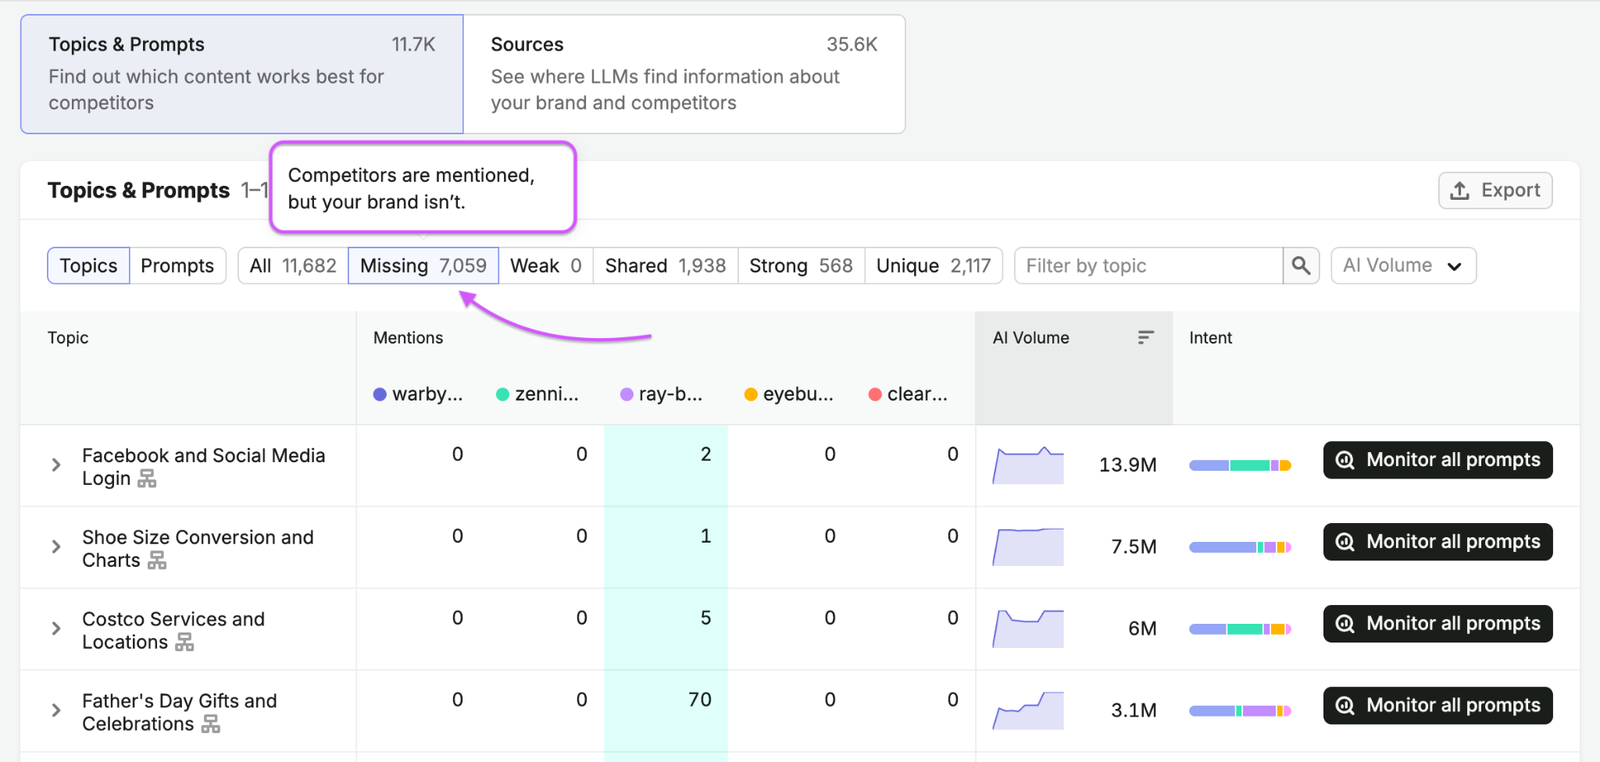1600x762 pixels.
Task: Click the Export button
Action: point(1495,190)
